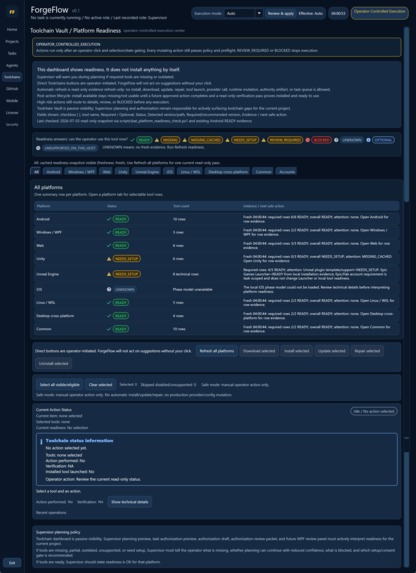Screen dimensions: 416x573
Task: Click the FF ForgeFlow logo icon
Action: pos(12,12)
